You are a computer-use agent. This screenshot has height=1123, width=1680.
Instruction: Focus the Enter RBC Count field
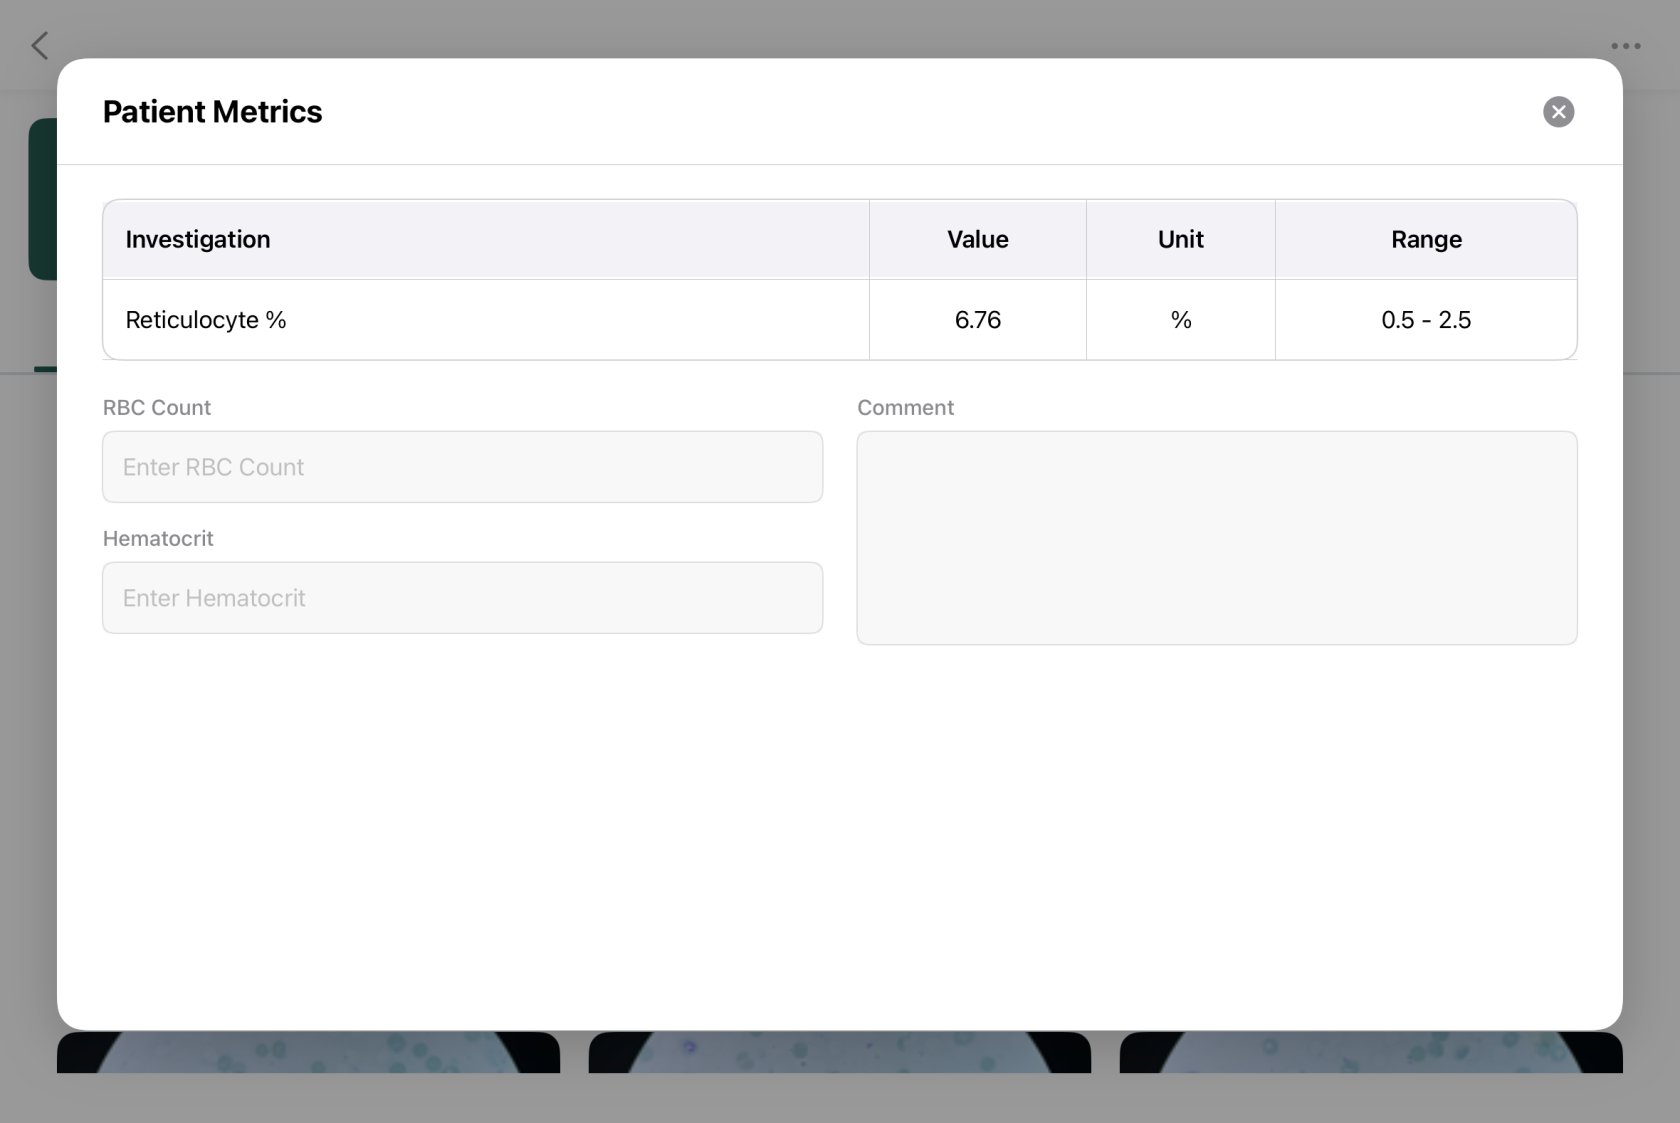click(x=462, y=467)
